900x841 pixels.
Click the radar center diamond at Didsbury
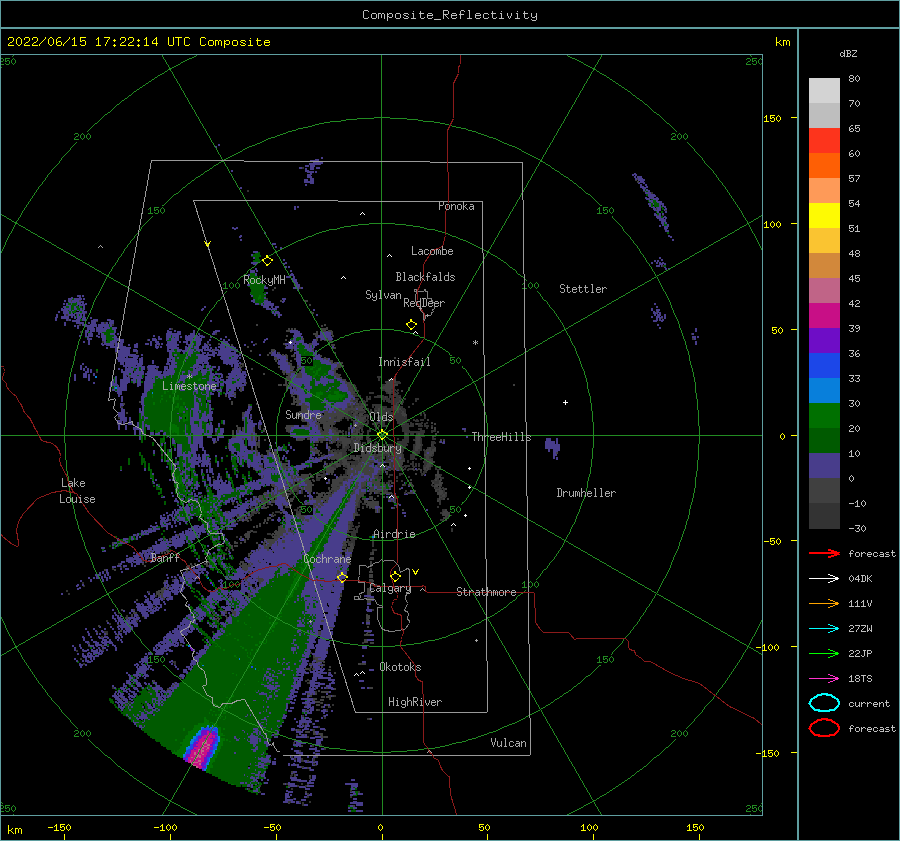coord(382,435)
